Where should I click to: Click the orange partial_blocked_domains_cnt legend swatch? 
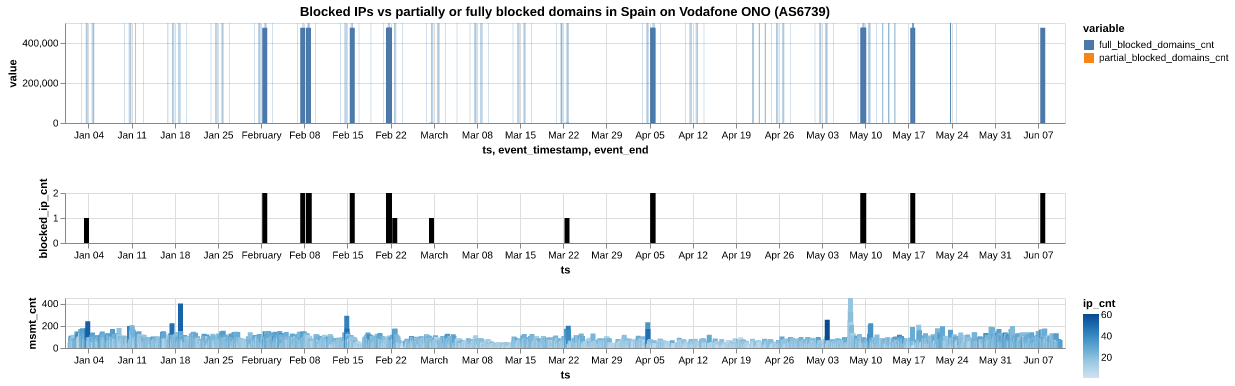[1089, 59]
